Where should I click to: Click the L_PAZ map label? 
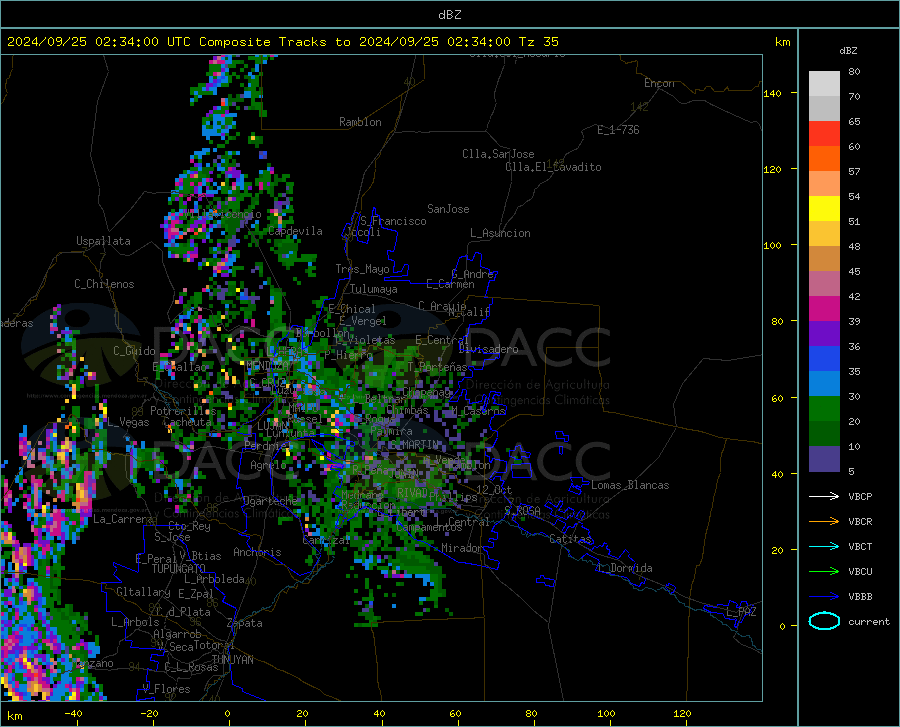741,612
